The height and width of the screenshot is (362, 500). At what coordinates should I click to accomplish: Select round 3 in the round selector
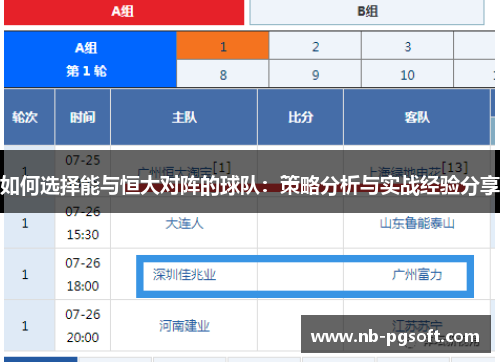(407, 46)
